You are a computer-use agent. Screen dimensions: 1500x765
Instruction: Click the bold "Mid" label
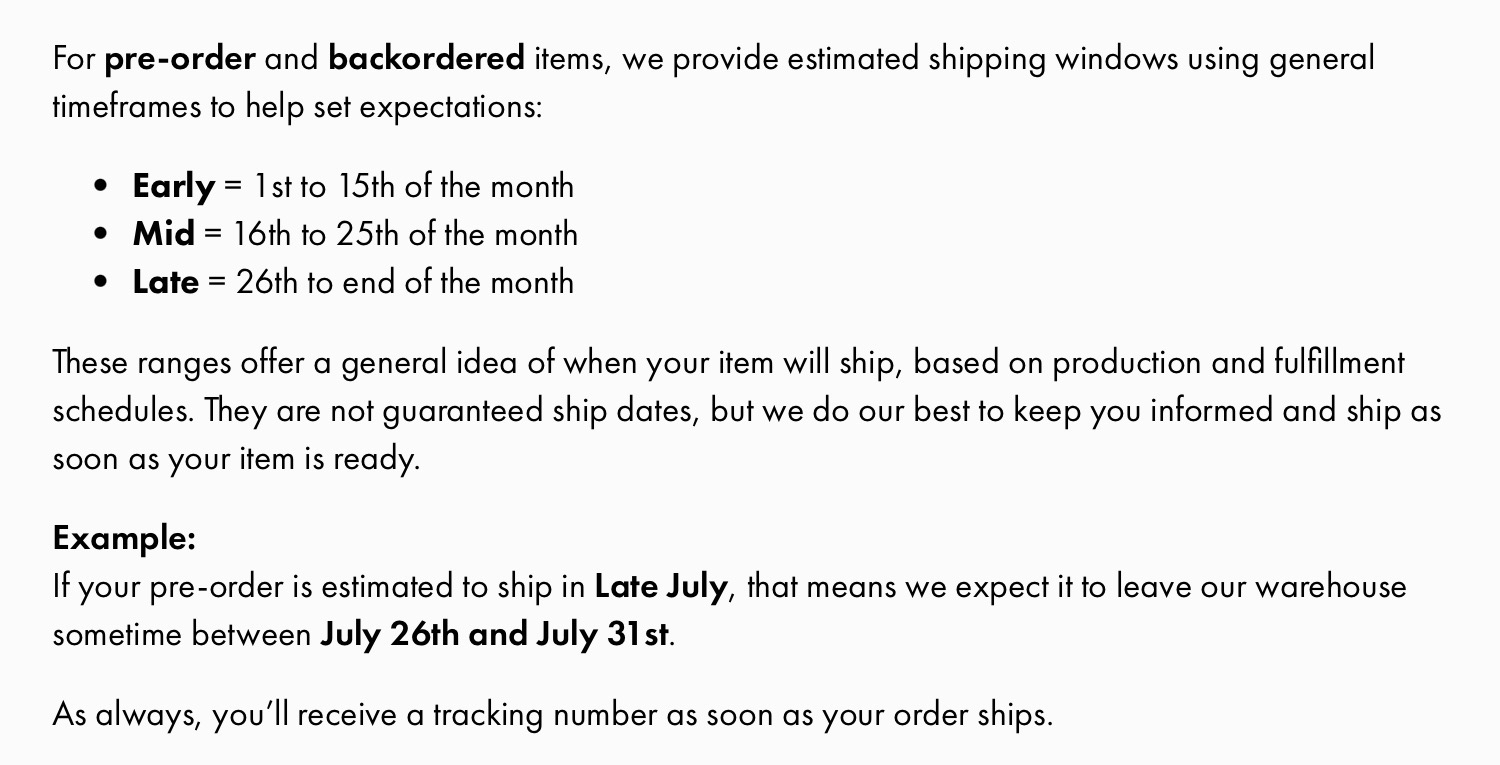[163, 234]
